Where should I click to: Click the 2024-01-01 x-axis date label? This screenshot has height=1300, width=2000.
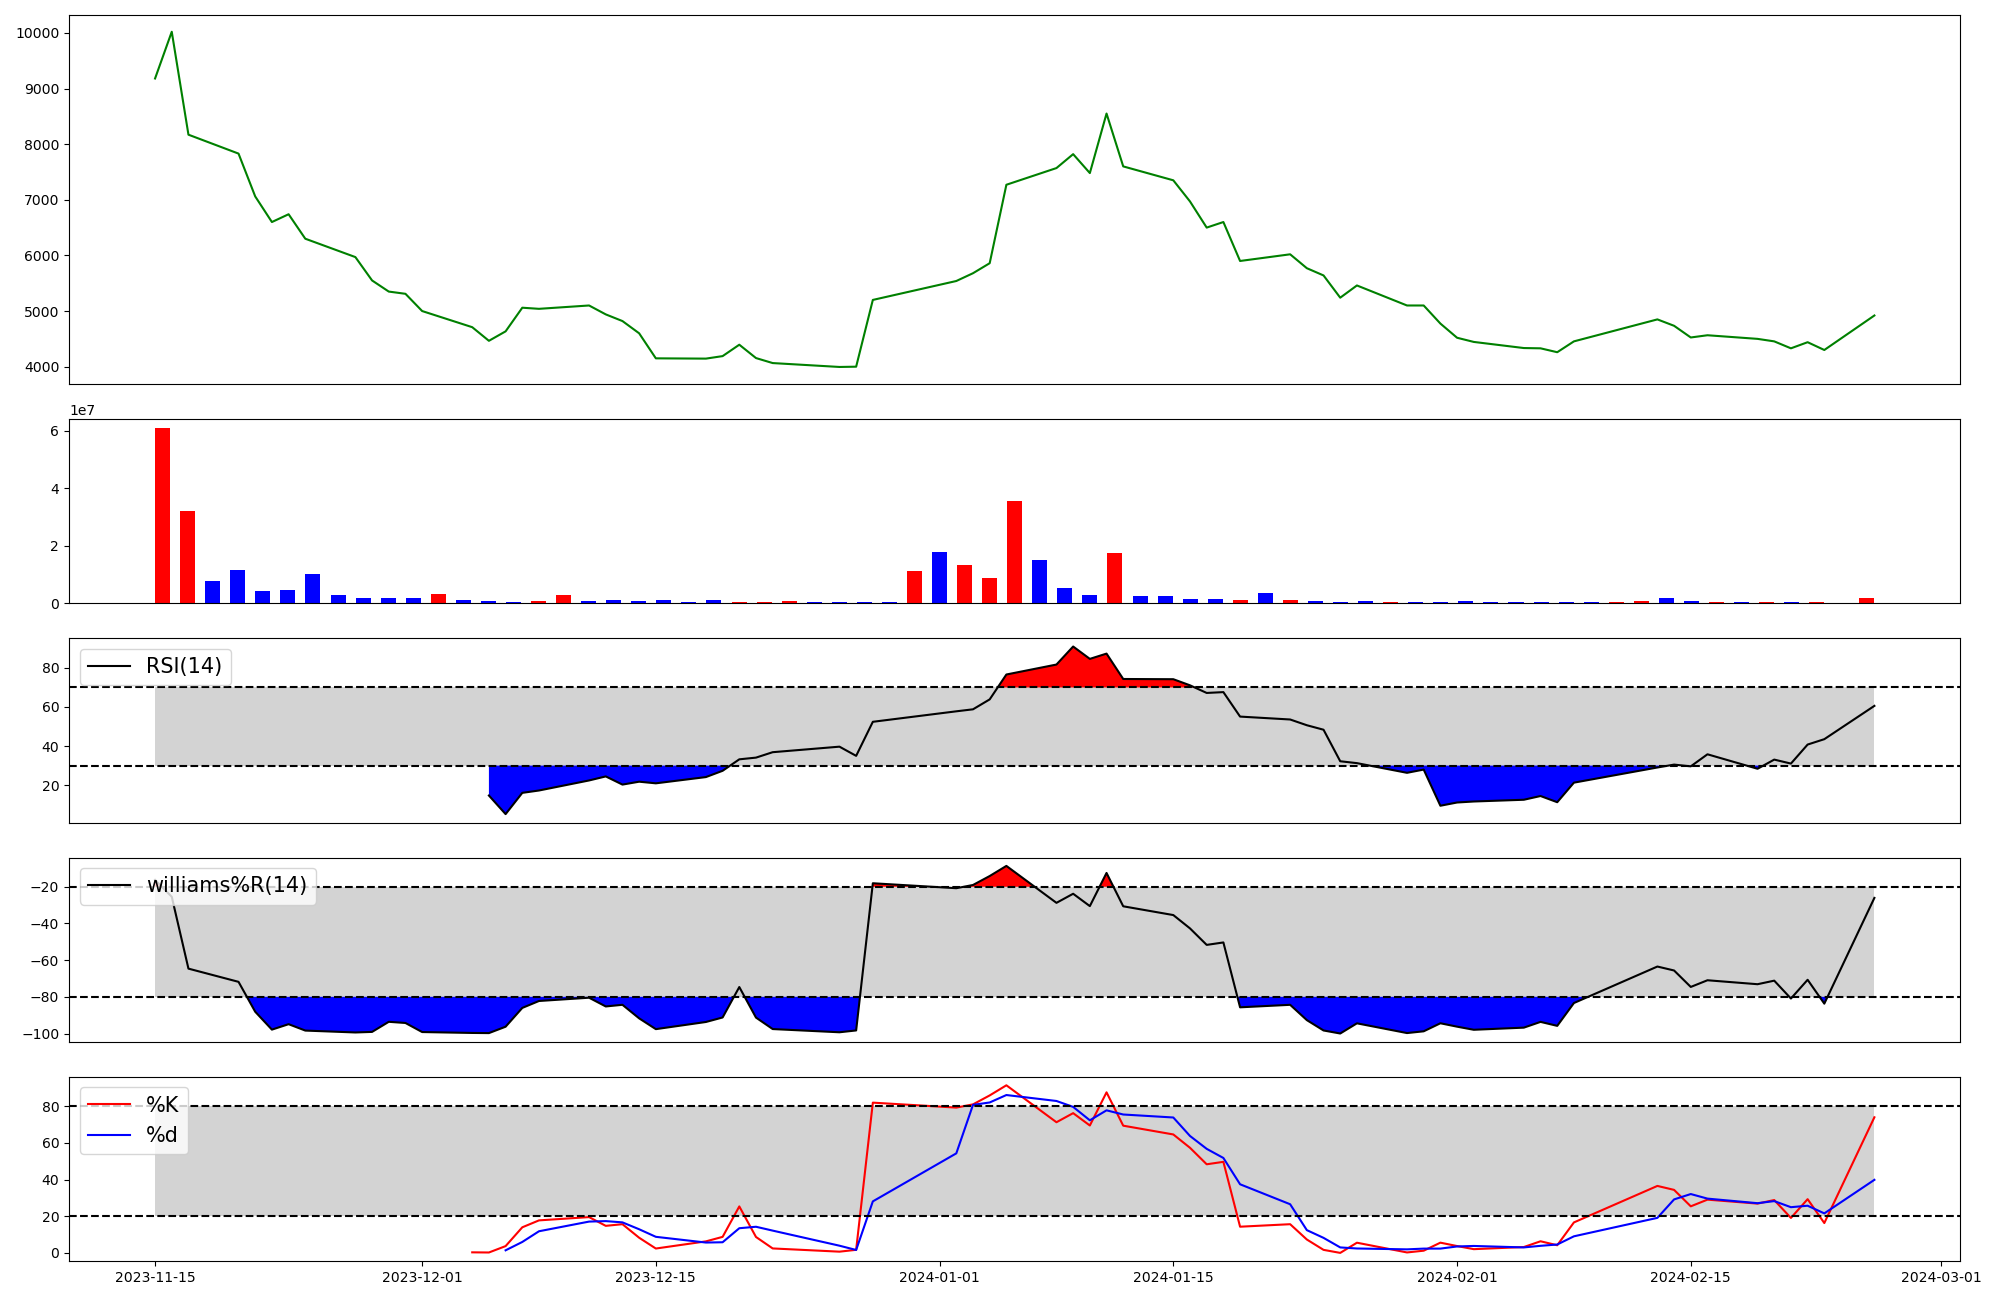tap(939, 1277)
